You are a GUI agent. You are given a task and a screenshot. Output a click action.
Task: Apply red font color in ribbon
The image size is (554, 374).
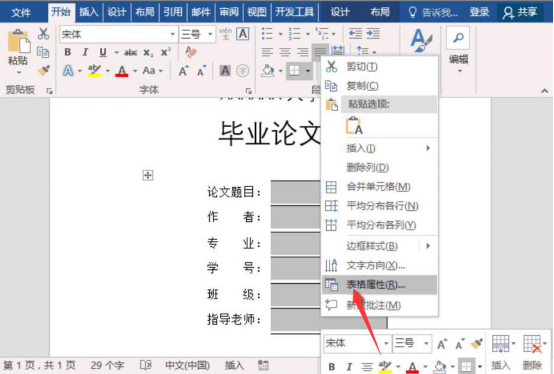click(122, 71)
